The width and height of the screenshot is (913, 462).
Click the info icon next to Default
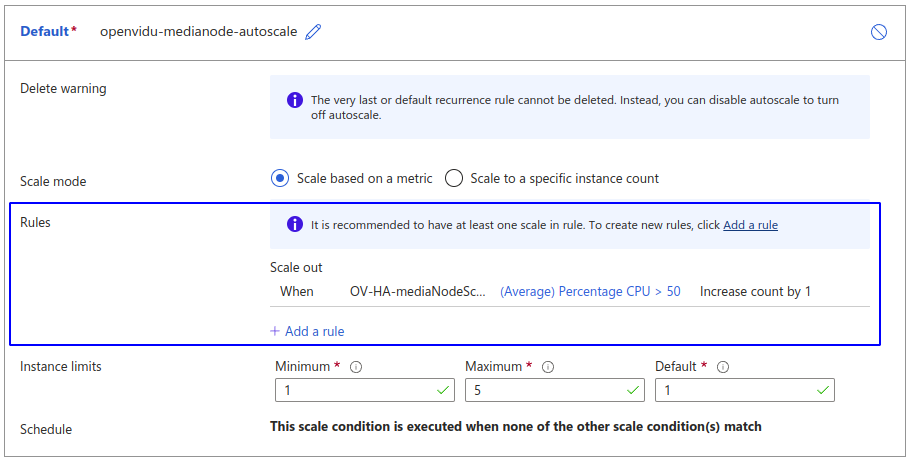click(723, 367)
